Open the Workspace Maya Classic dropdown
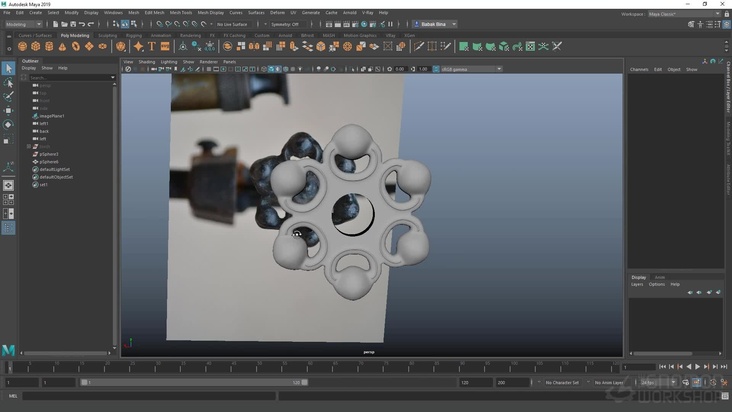732x412 pixels. [684, 14]
